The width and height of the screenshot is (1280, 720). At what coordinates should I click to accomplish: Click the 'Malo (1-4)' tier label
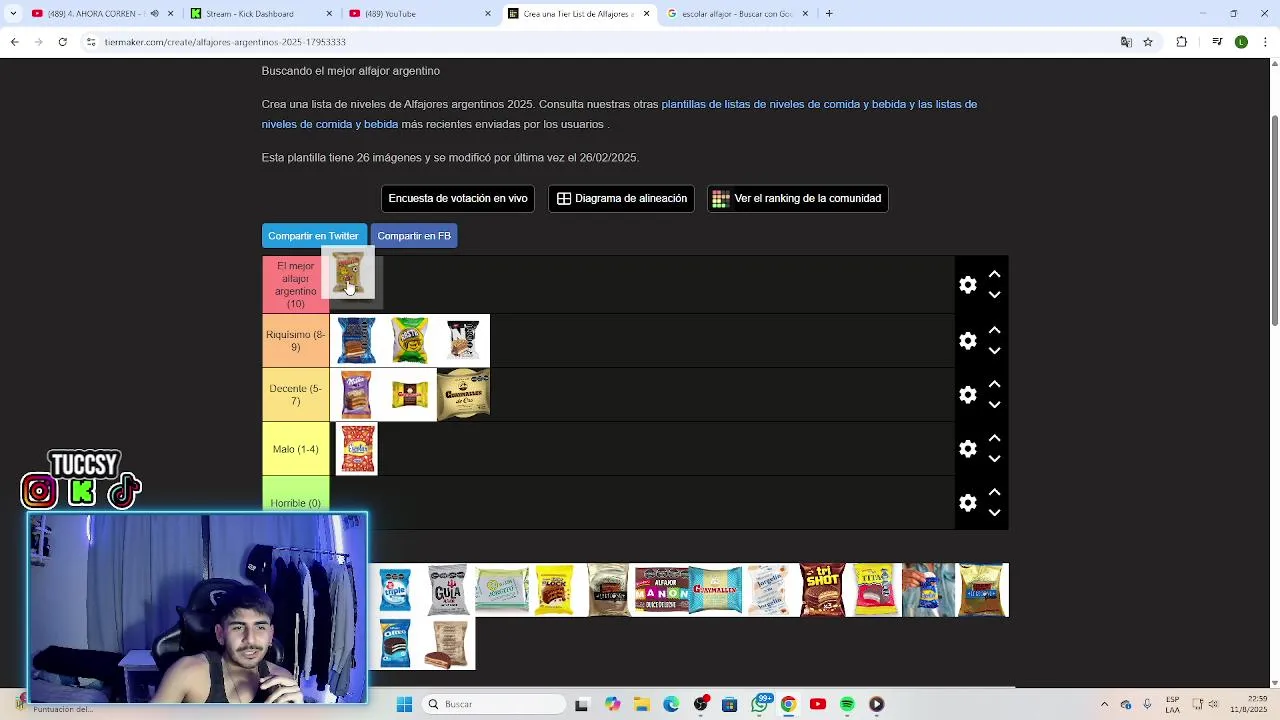296,449
